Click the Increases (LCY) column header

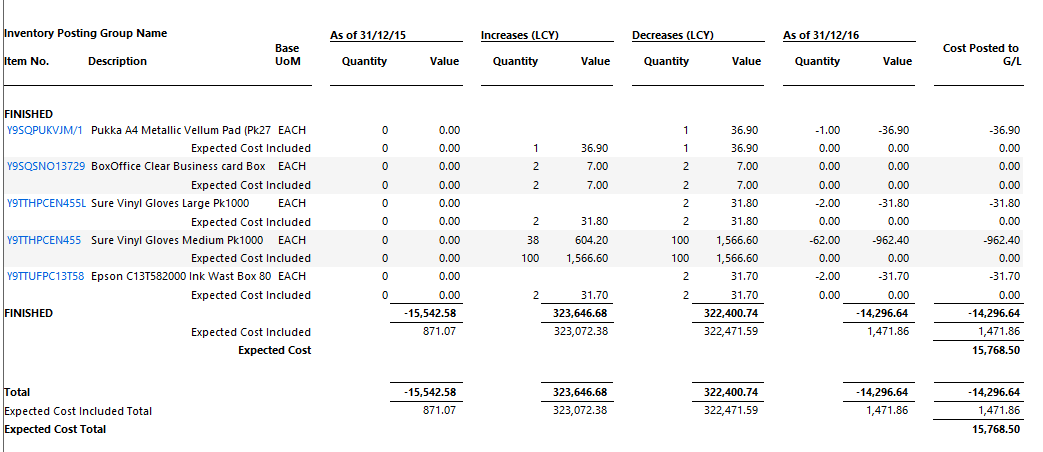(x=519, y=36)
